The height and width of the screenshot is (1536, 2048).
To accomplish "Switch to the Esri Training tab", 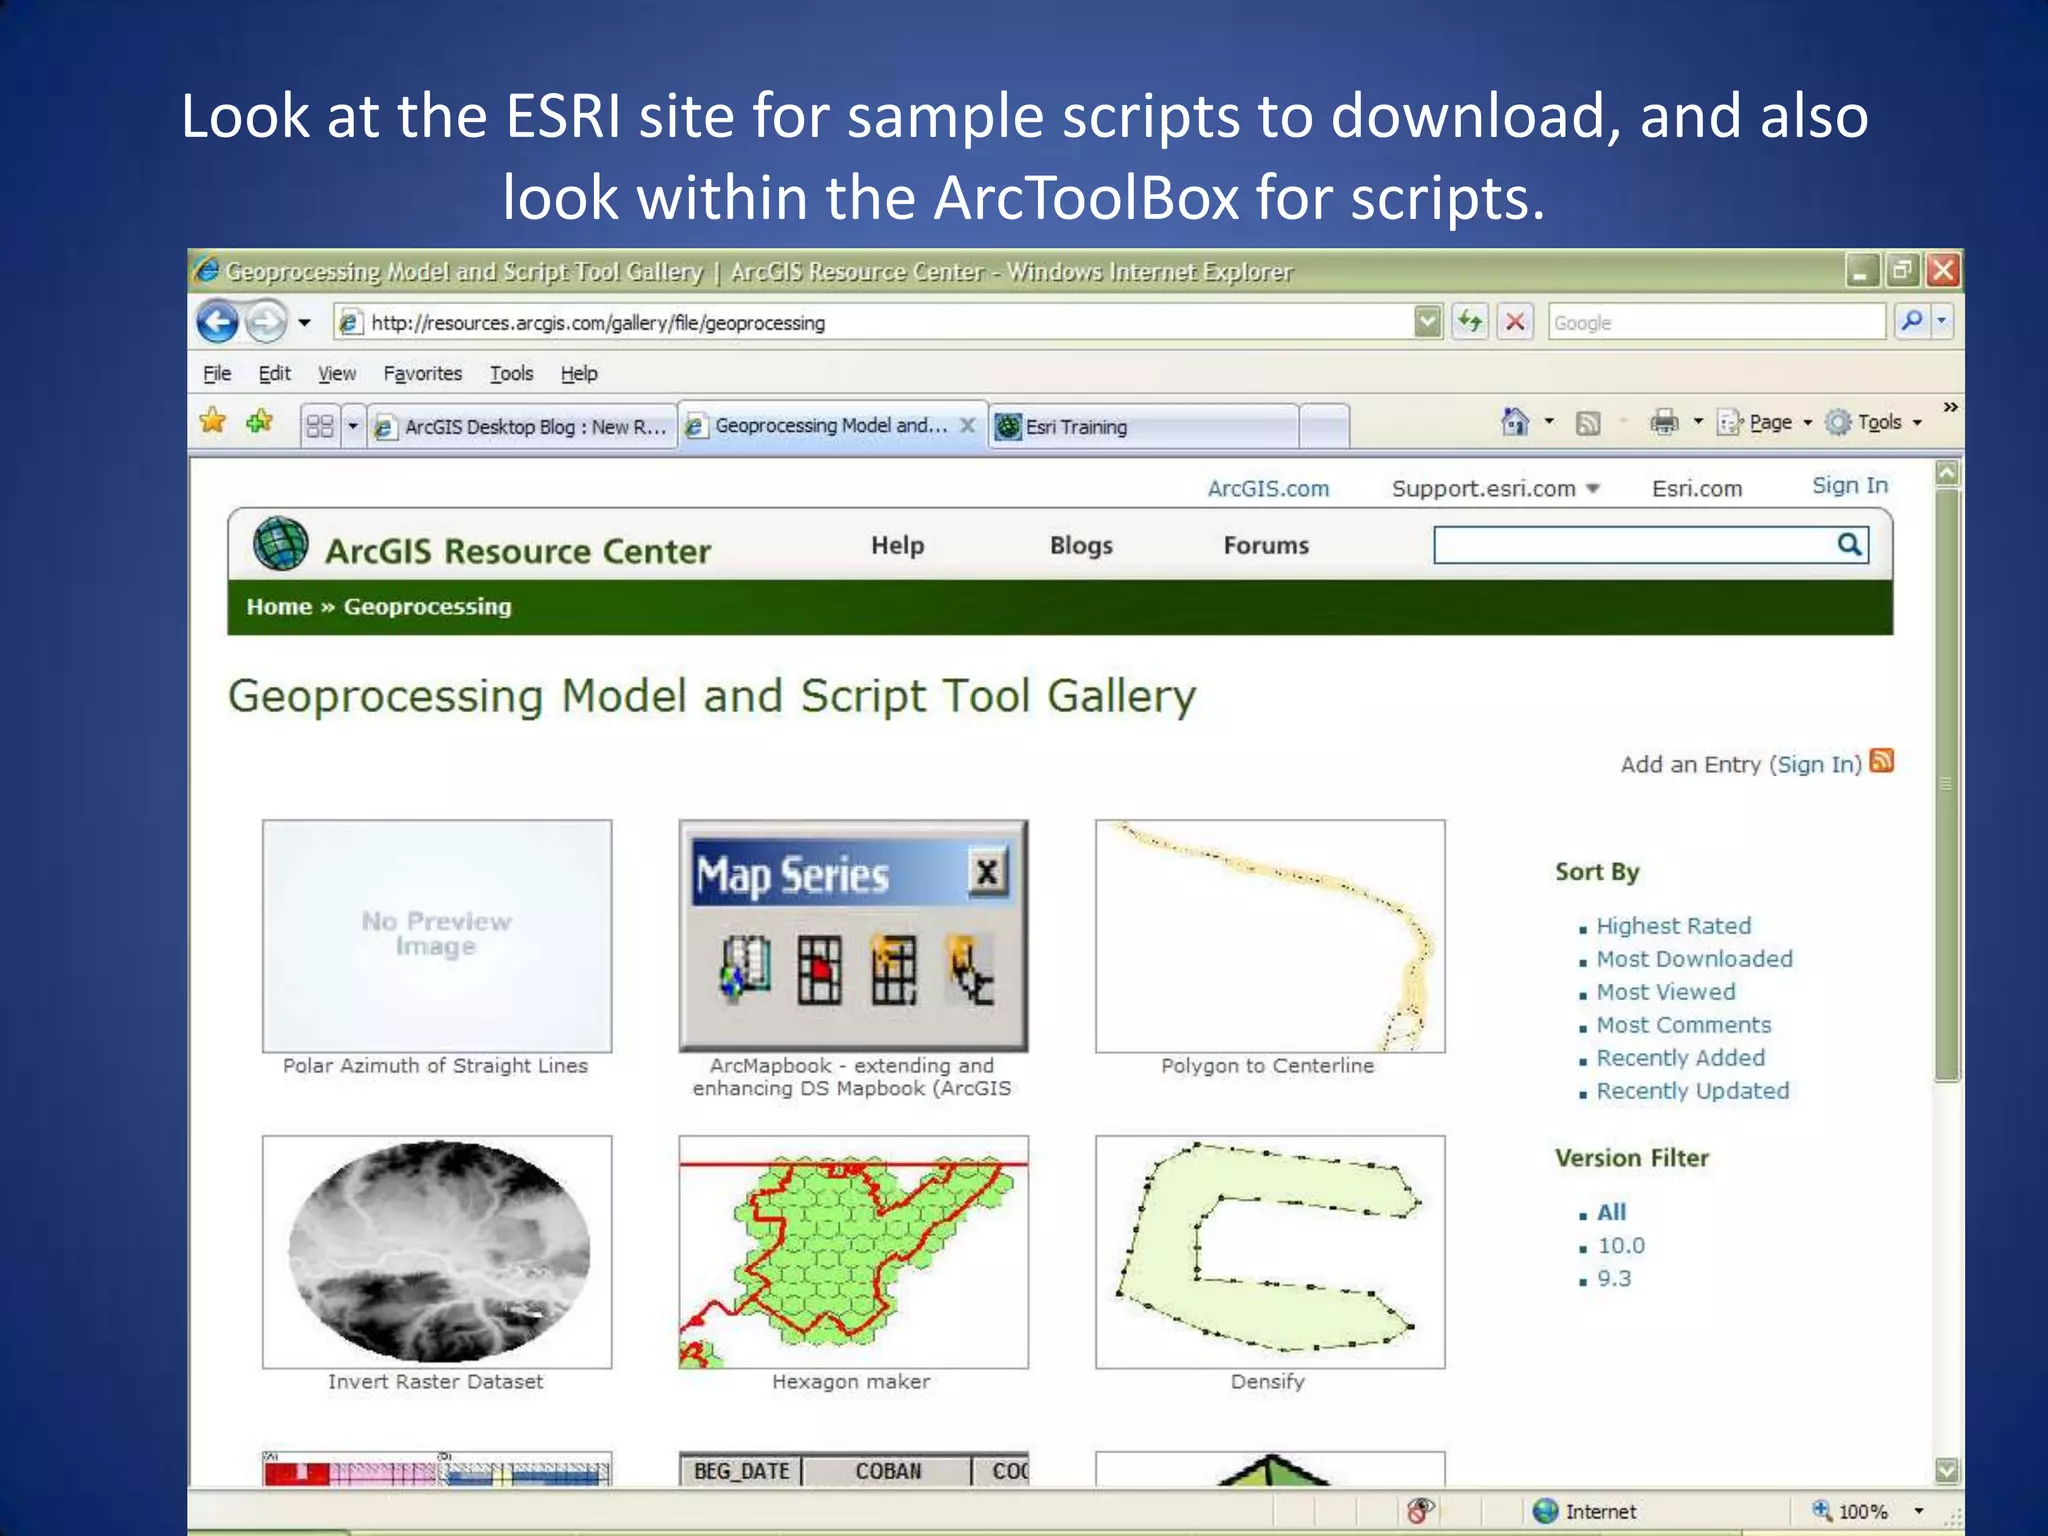I will 1145,427.
